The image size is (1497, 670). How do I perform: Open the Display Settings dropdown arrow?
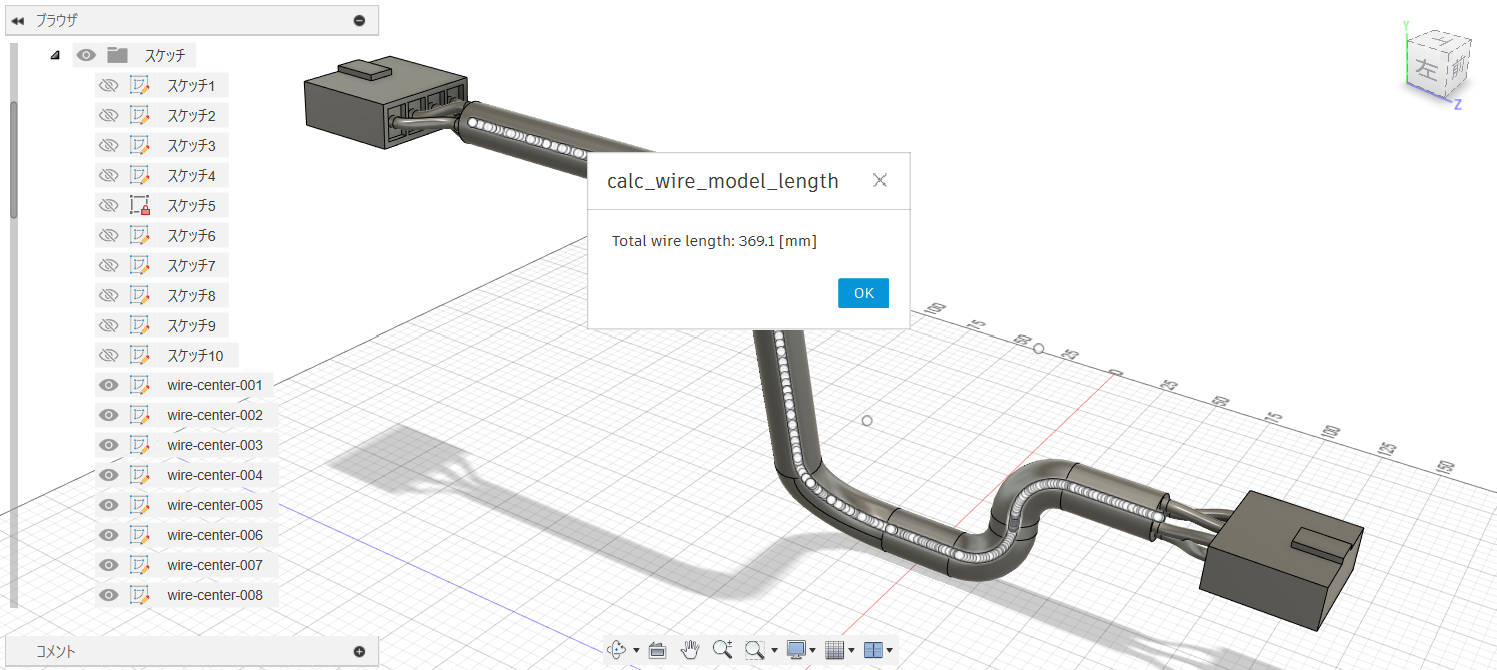pos(811,650)
